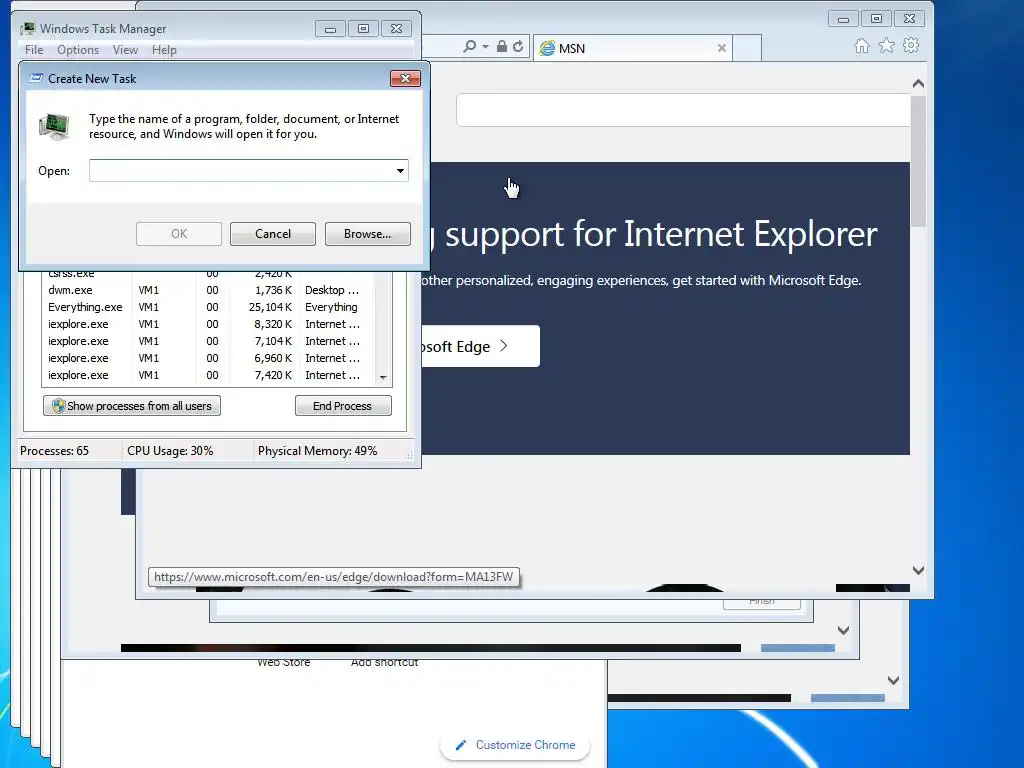Screen dimensions: 1024x768
Task: Click the Customize Chrome button
Action: point(515,744)
